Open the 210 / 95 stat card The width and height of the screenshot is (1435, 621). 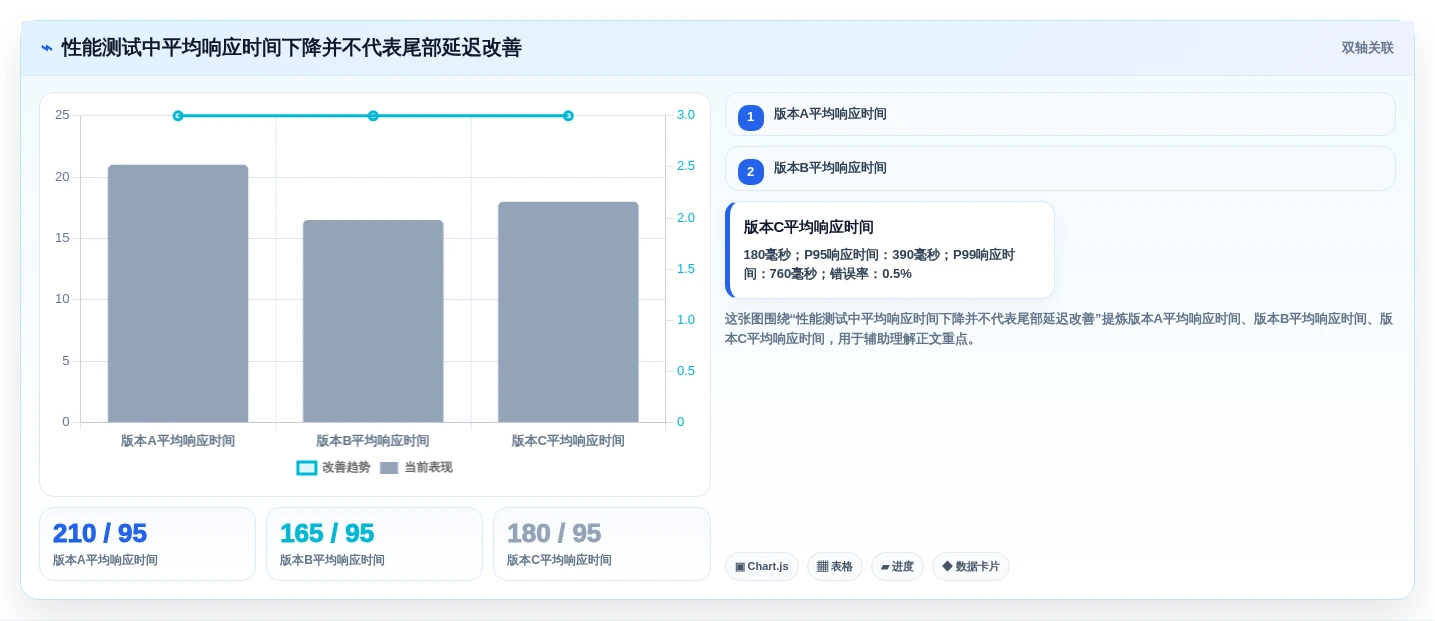tap(147, 544)
